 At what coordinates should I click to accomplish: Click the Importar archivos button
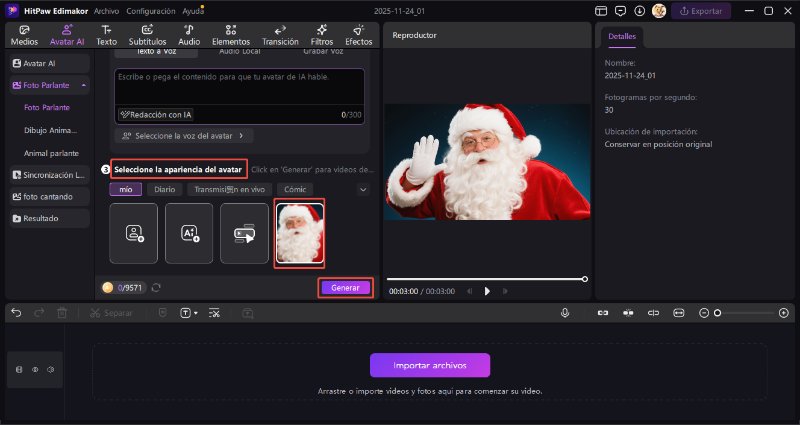(x=430, y=365)
